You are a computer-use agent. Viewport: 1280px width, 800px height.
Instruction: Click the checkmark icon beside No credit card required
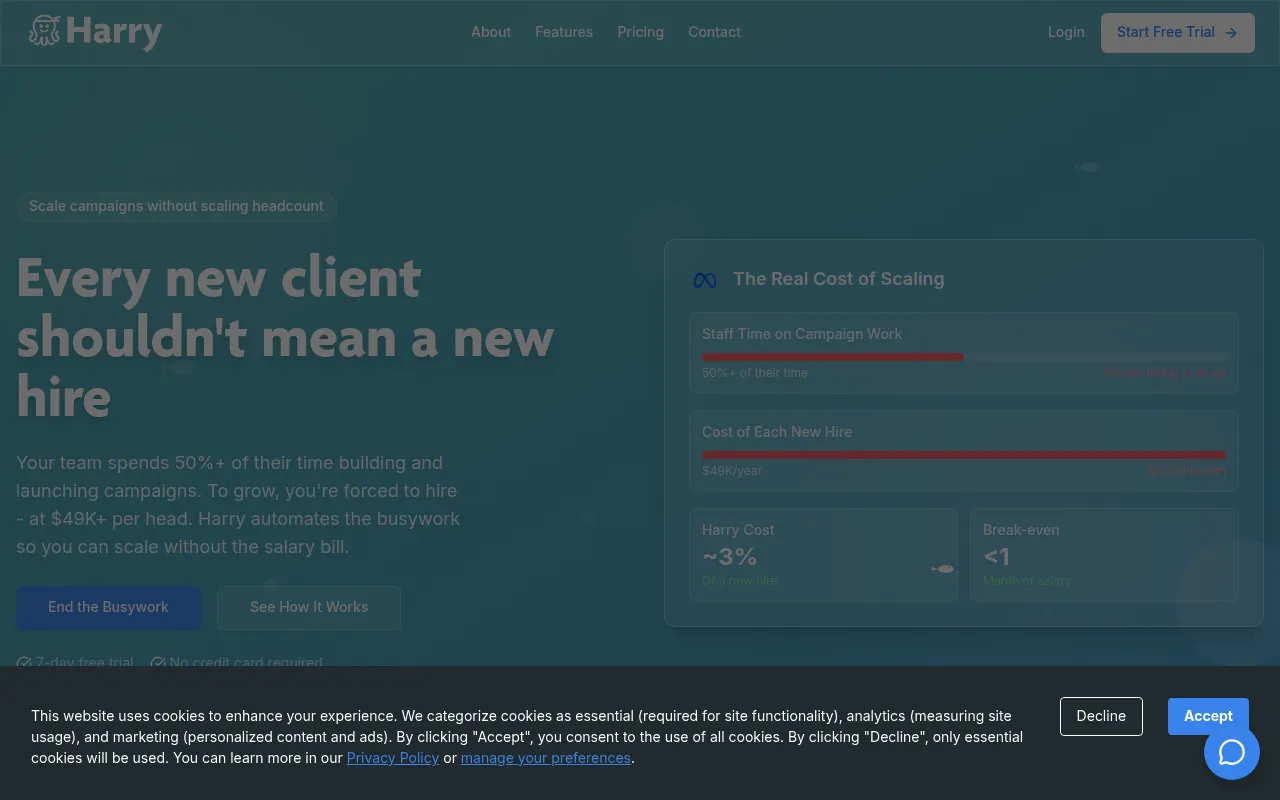coord(158,663)
